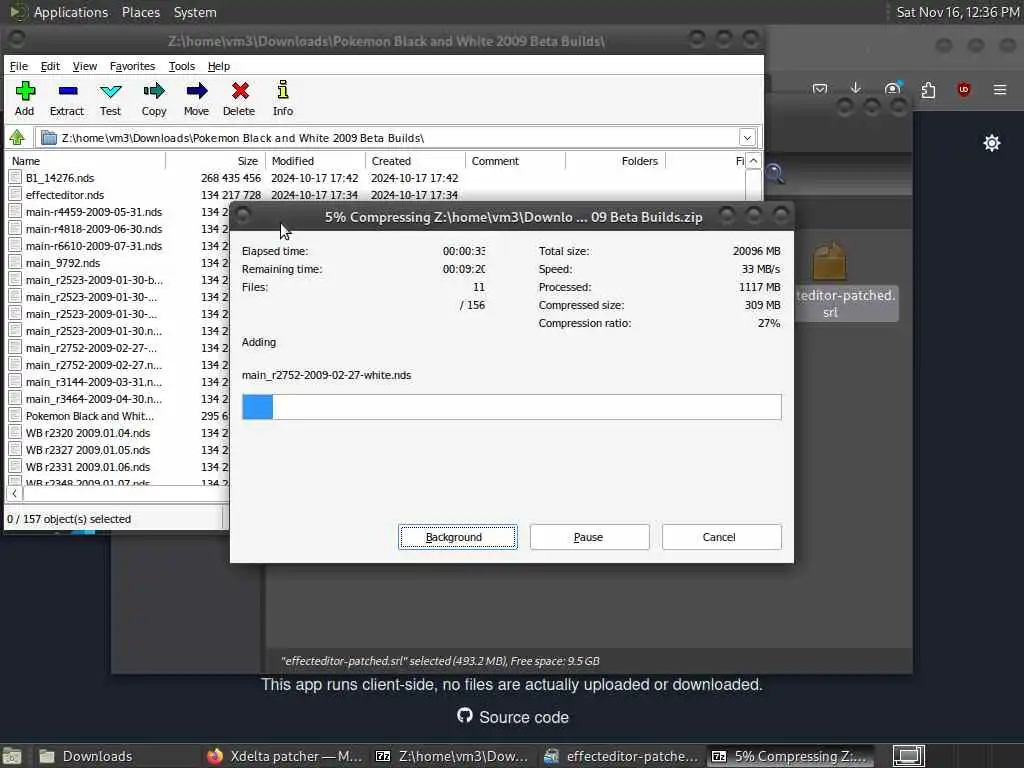Click the search magnifier icon in file manager
1024x768 pixels.
point(775,173)
